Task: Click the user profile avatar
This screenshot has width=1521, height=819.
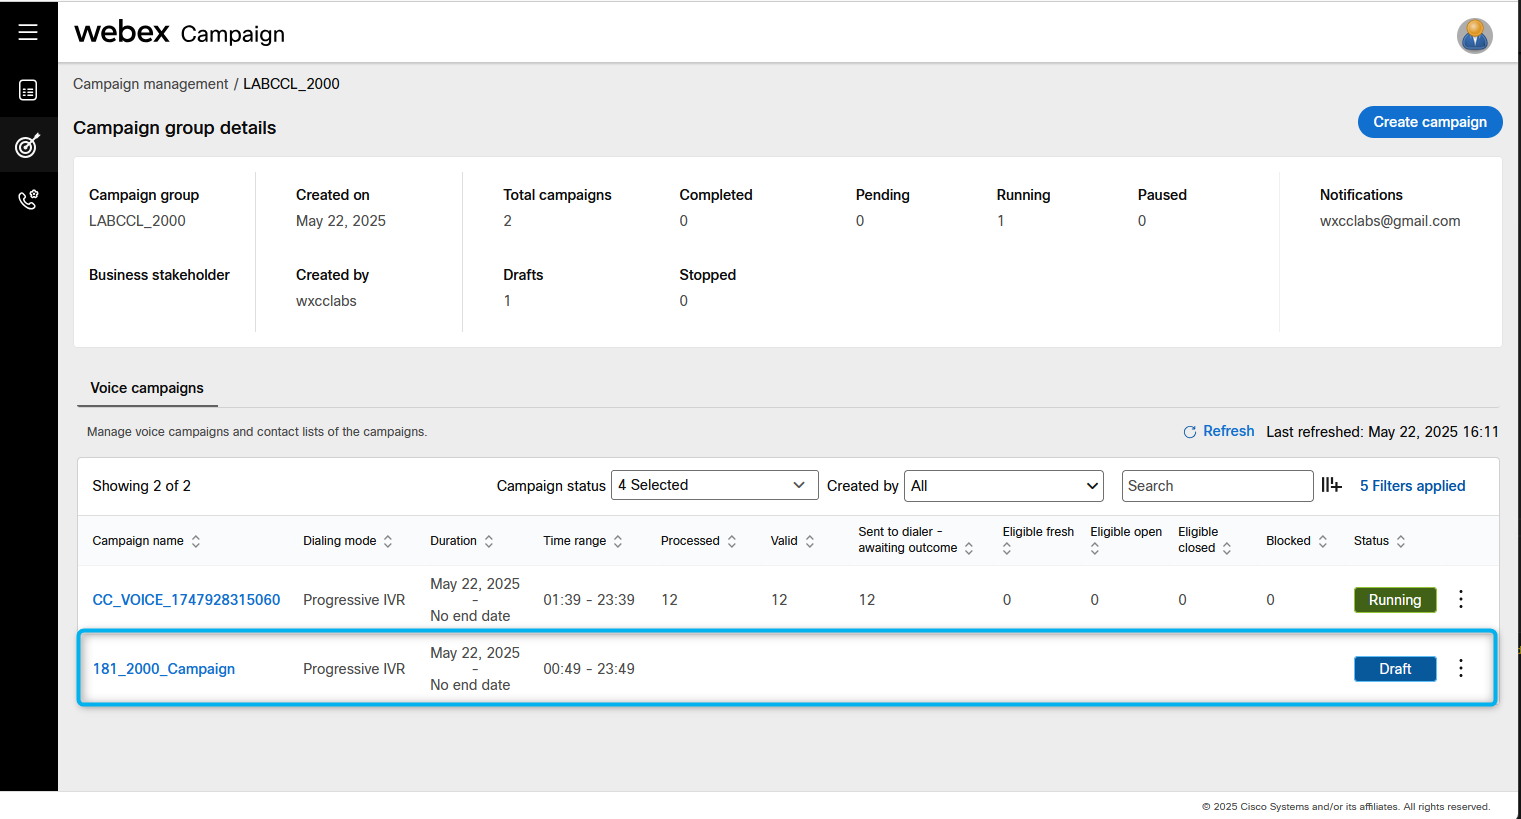Action: coord(1474,36)
